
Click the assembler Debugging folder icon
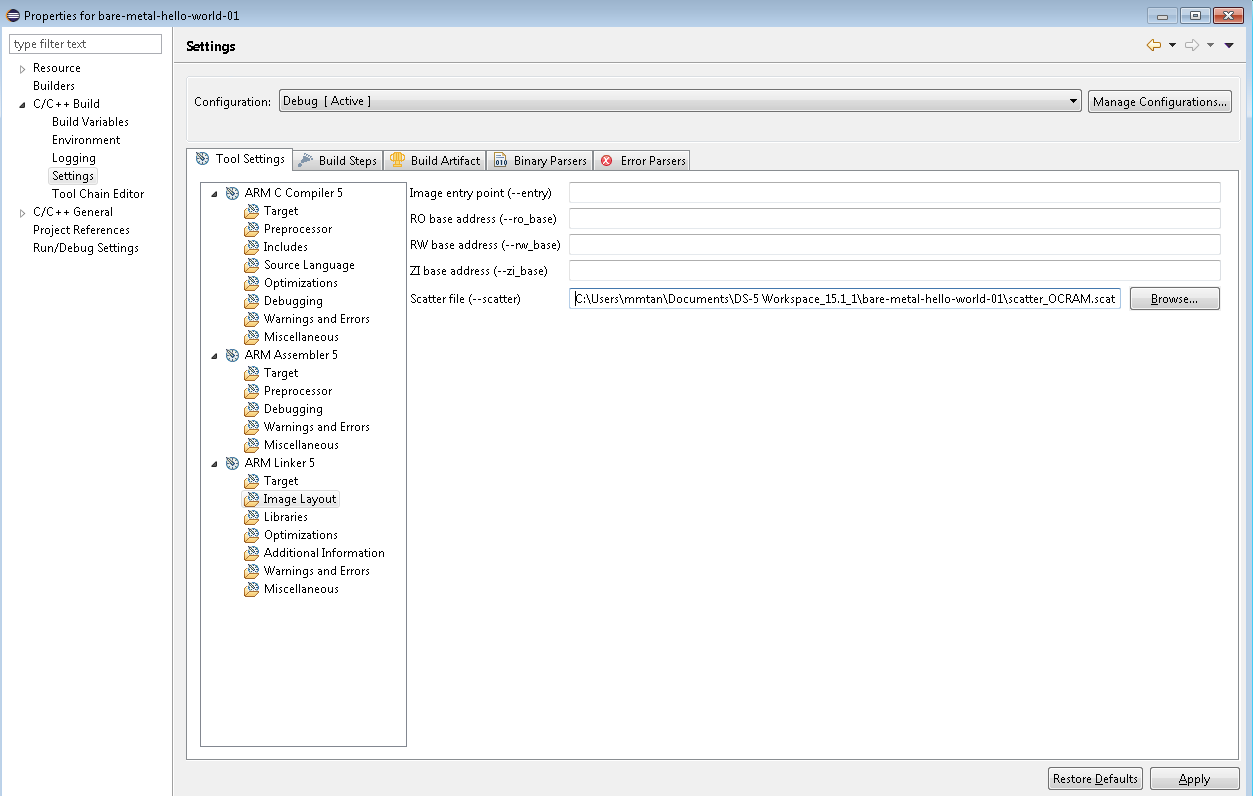coord(251,409)
